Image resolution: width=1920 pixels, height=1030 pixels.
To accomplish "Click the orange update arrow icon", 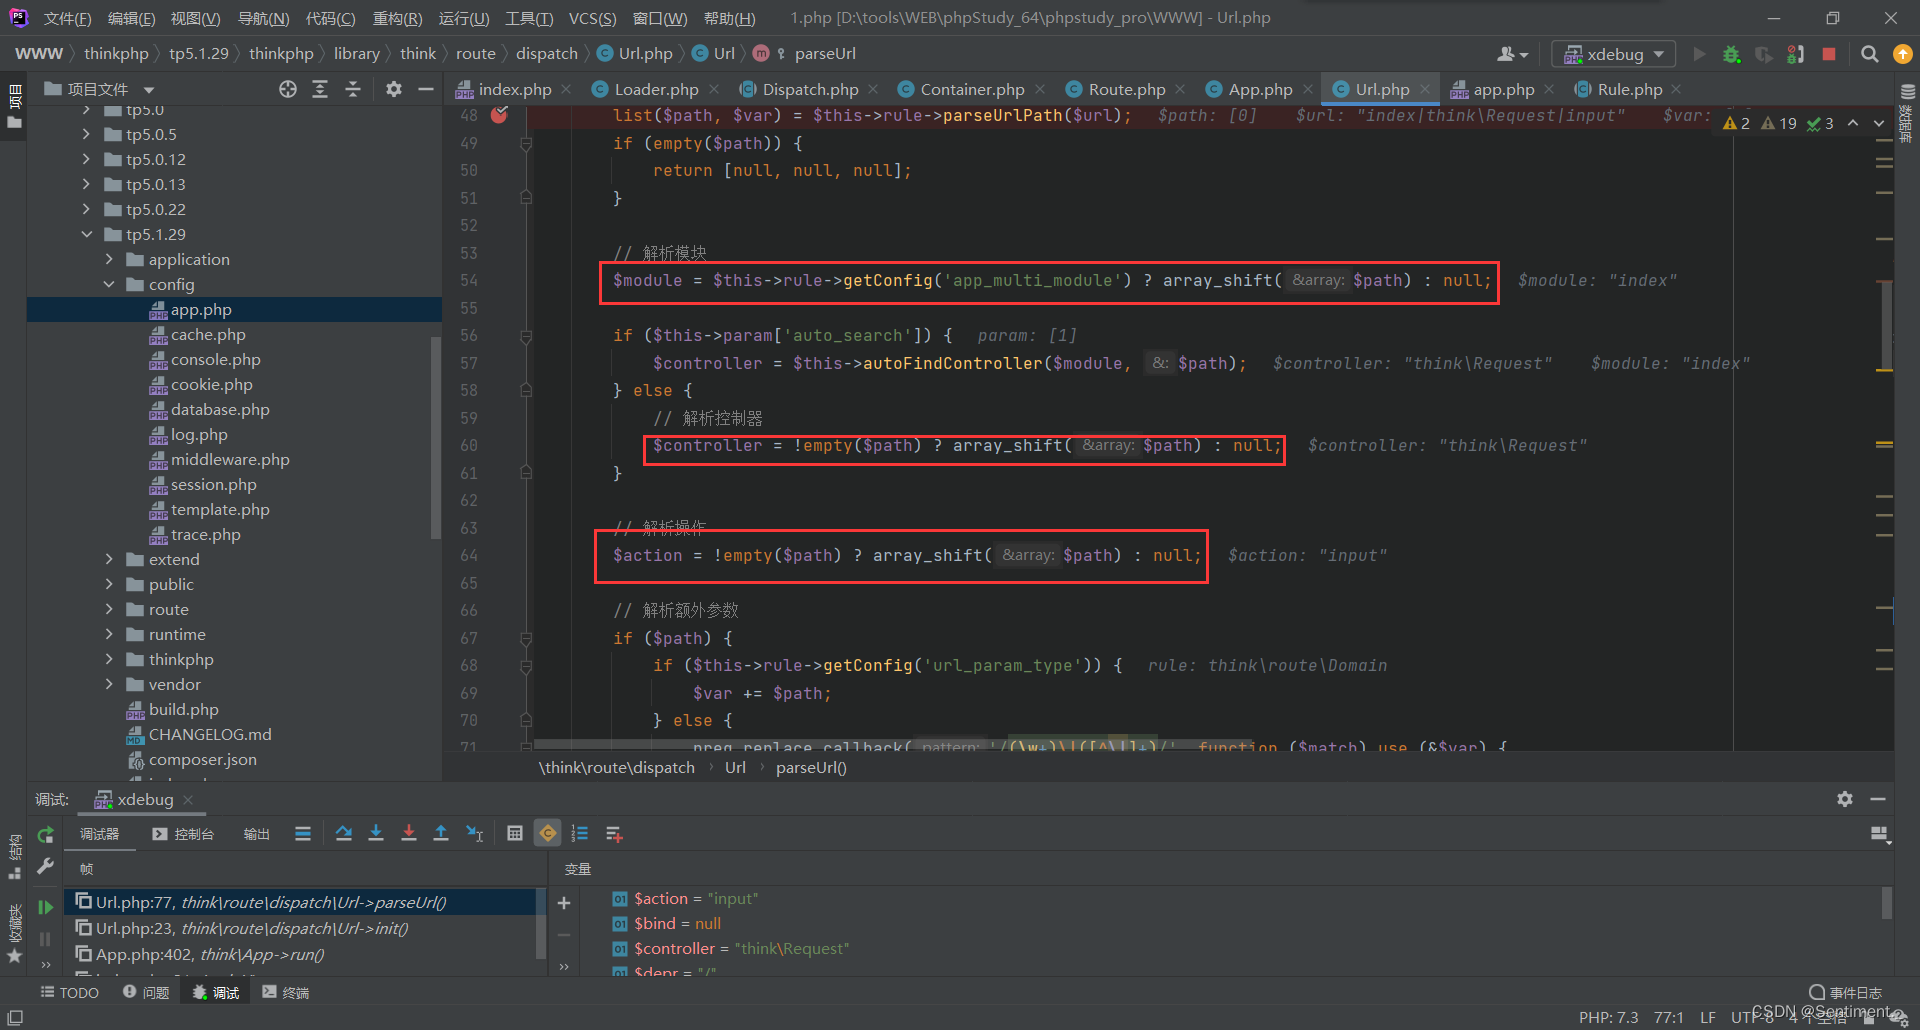I will (1902, 54).
